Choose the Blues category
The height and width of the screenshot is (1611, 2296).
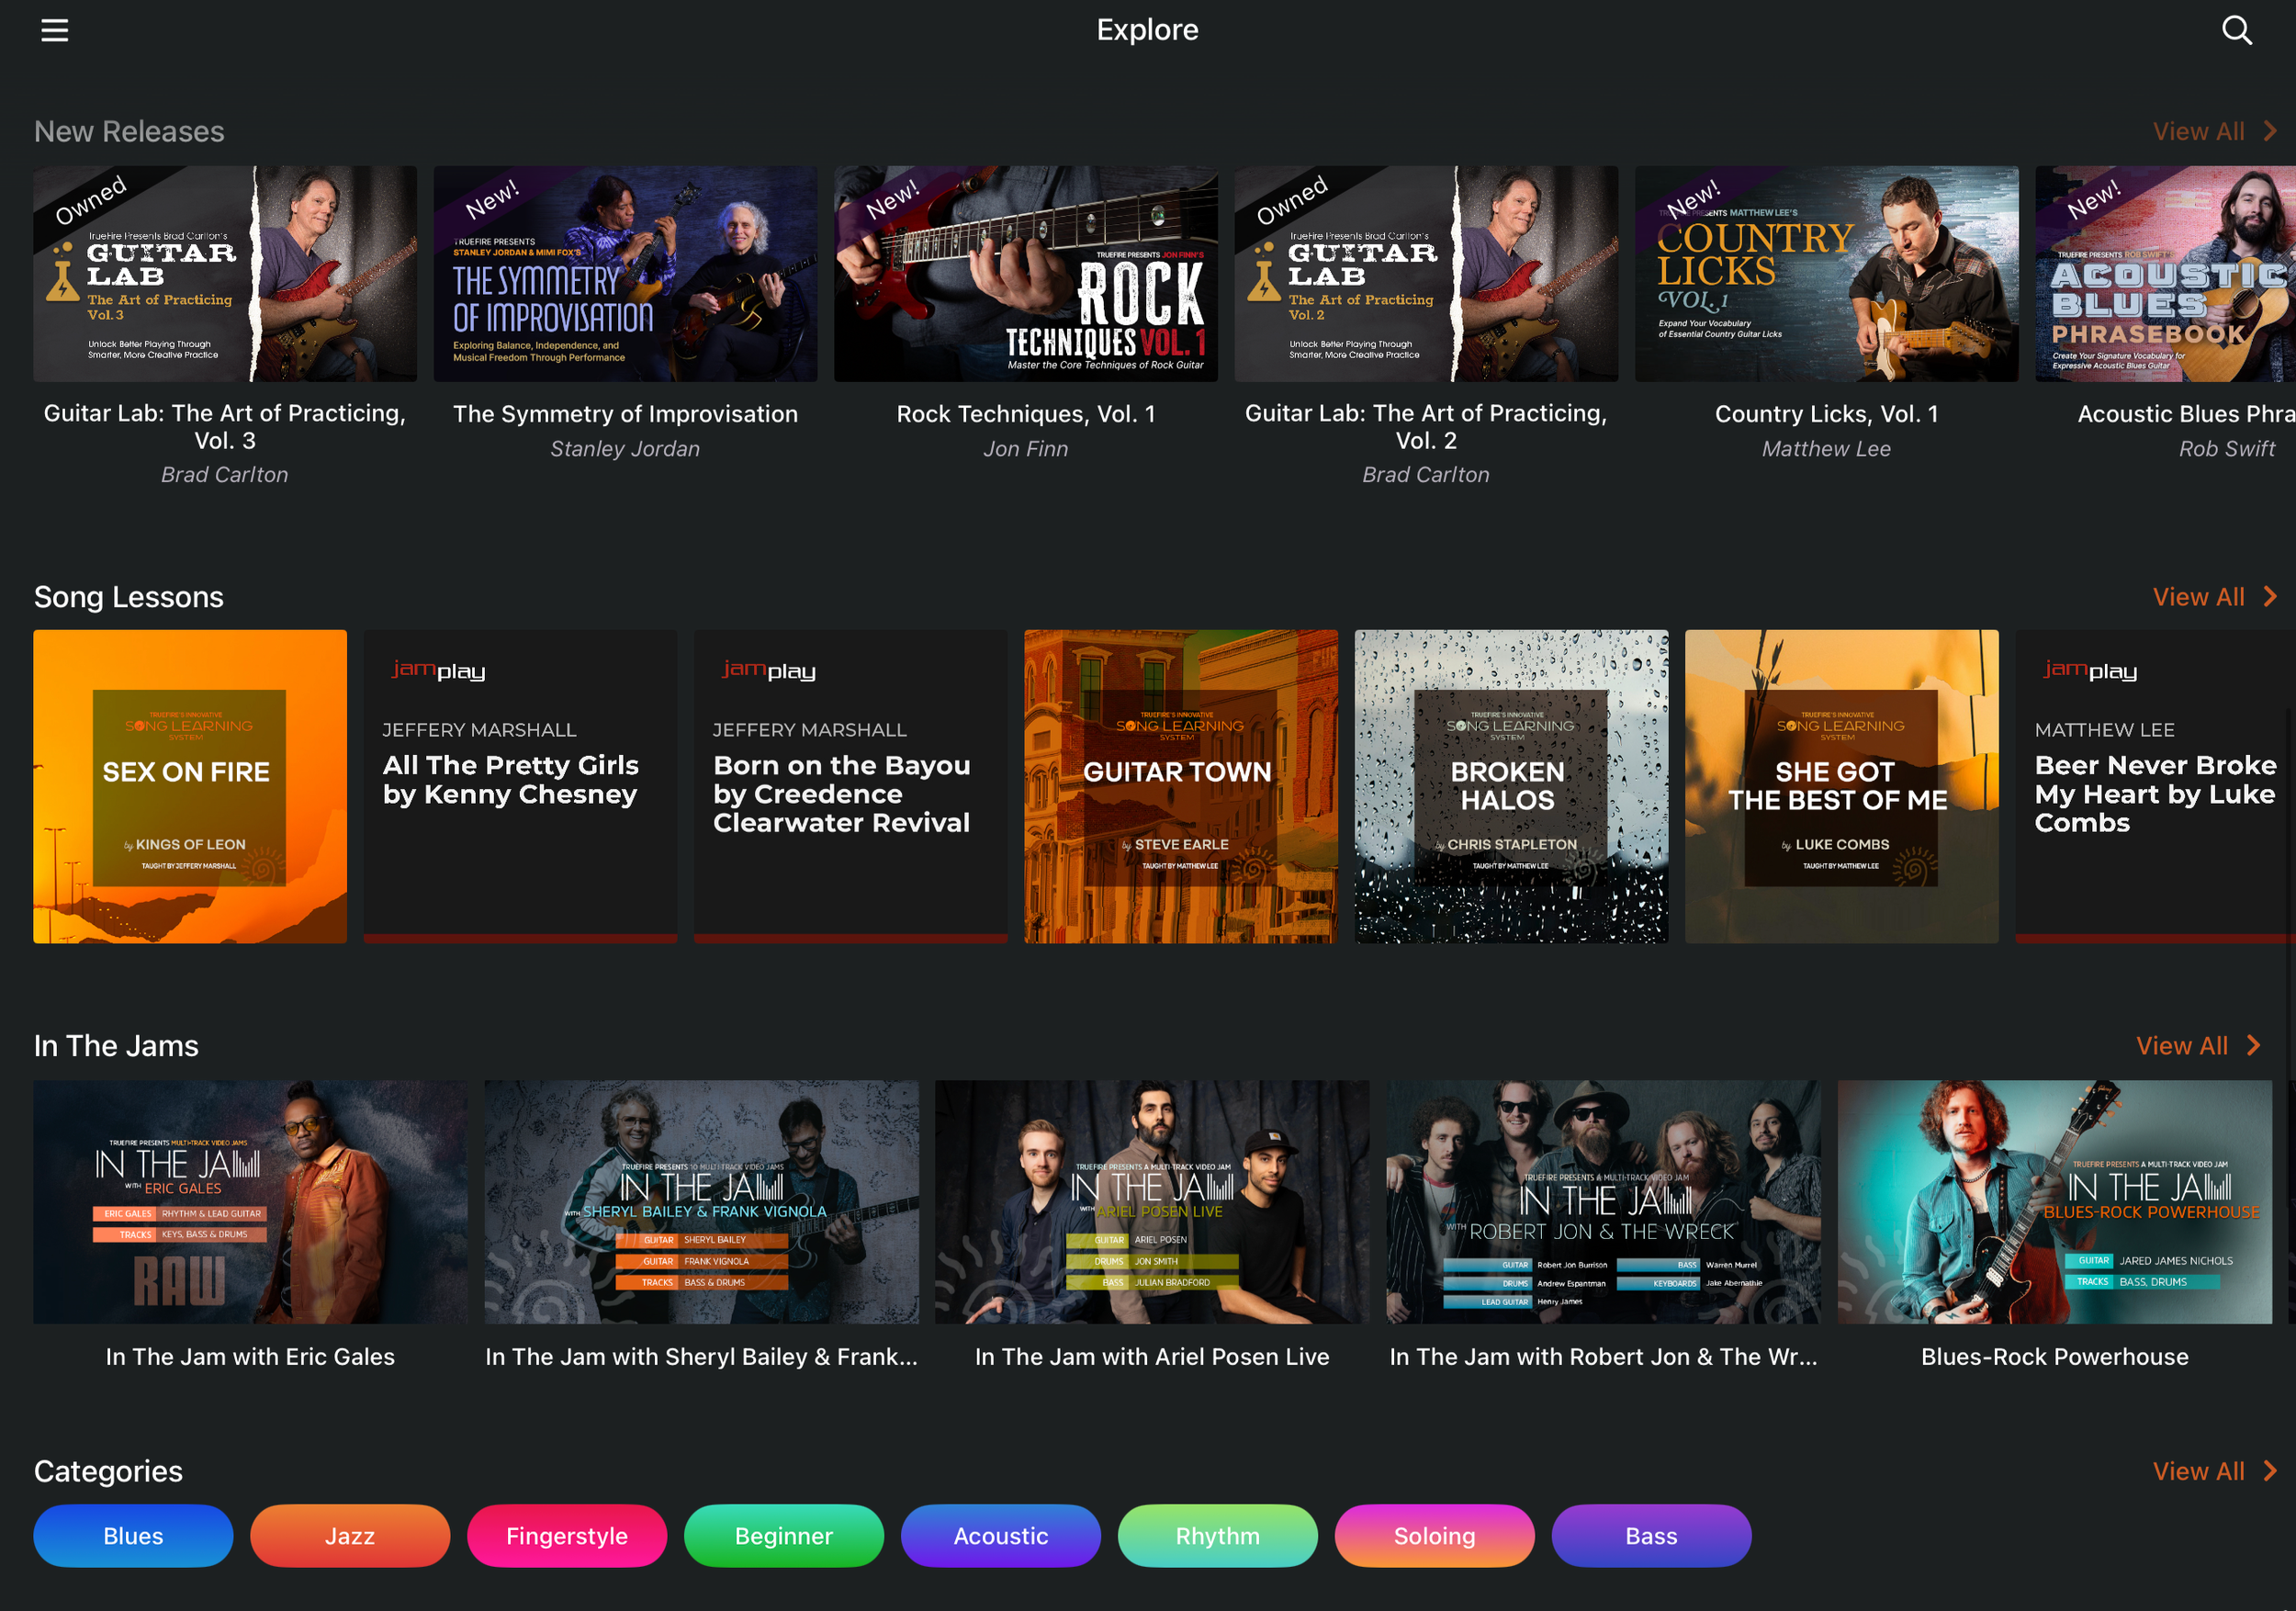coord(133,1536)
